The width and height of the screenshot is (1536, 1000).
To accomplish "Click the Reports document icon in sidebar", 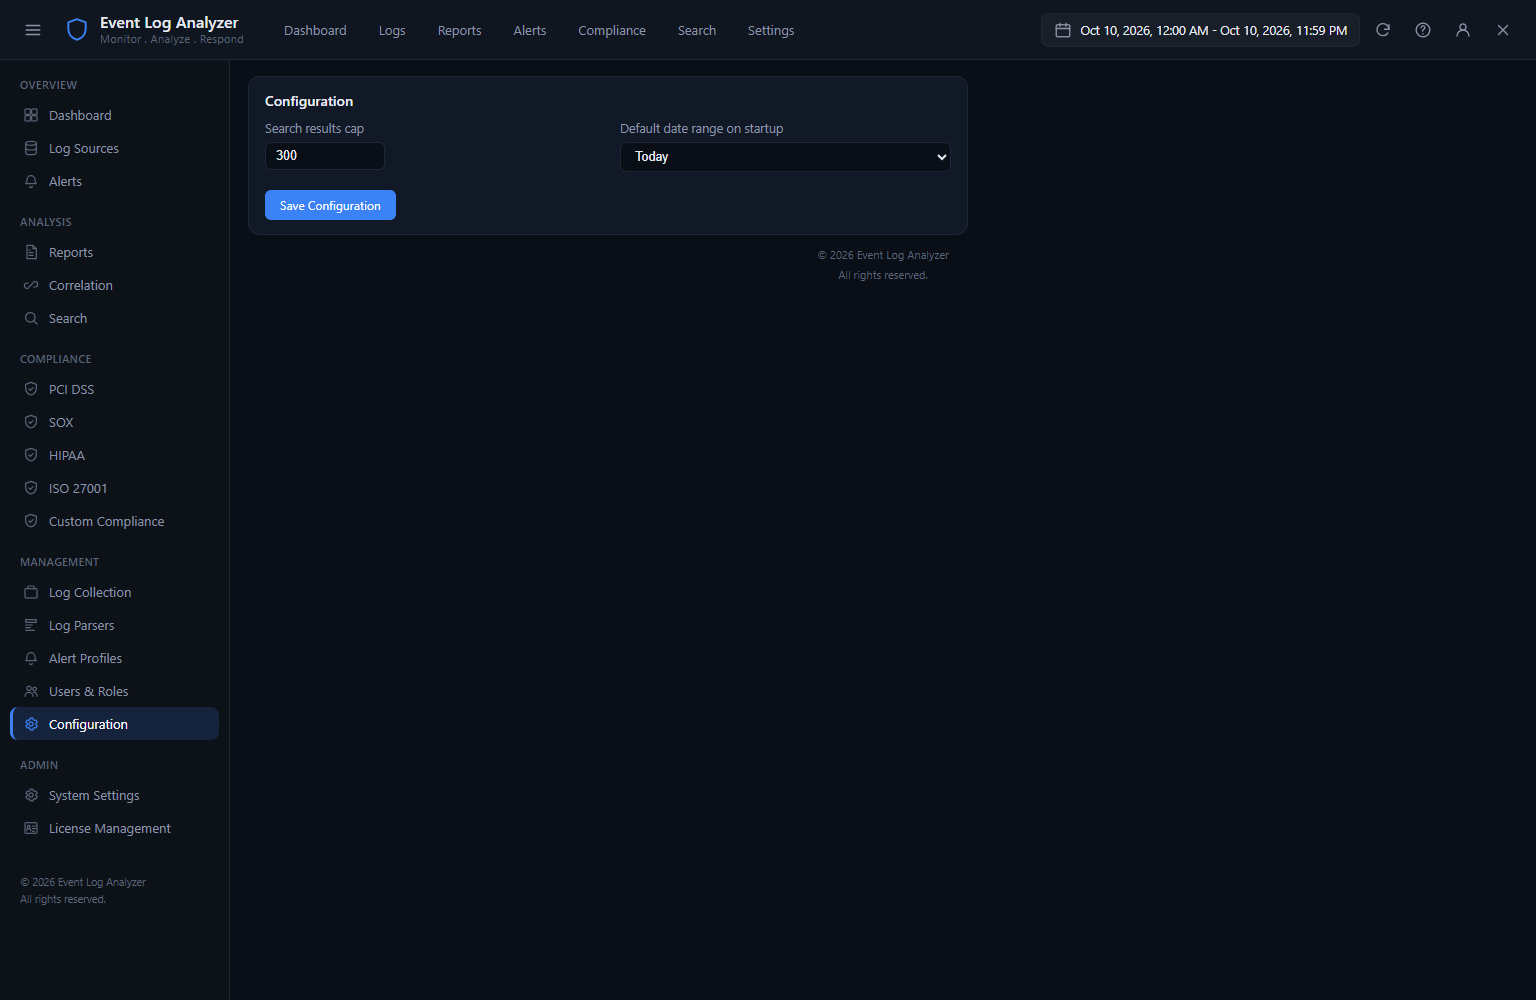I will tap(31, 252).
